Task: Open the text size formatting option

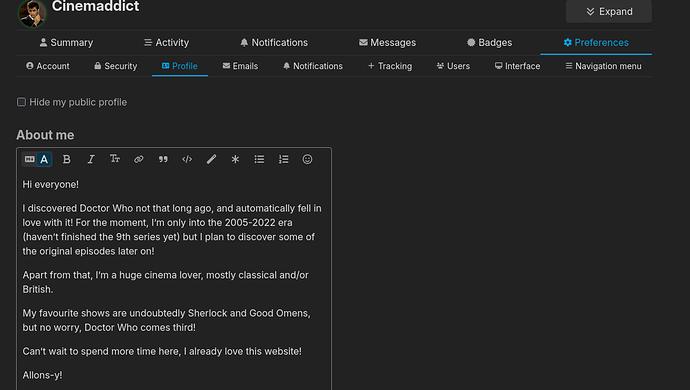Action: pyautogui.click(x=115, y=159)
